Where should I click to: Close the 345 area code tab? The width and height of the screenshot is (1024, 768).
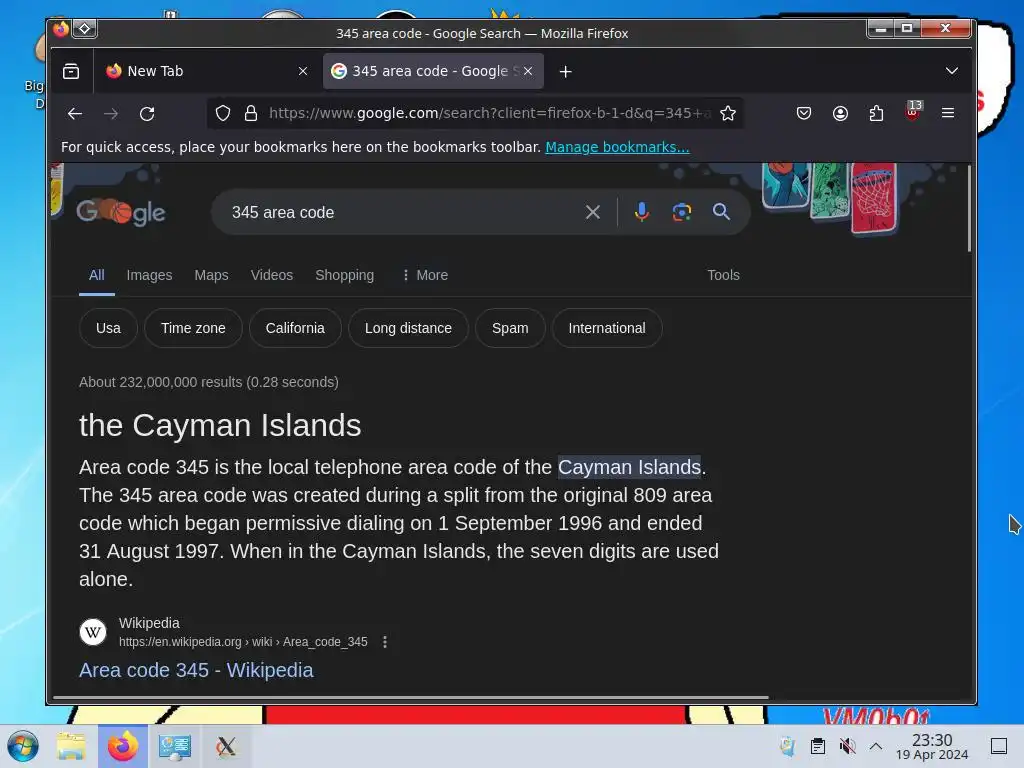tap(528, 71)
